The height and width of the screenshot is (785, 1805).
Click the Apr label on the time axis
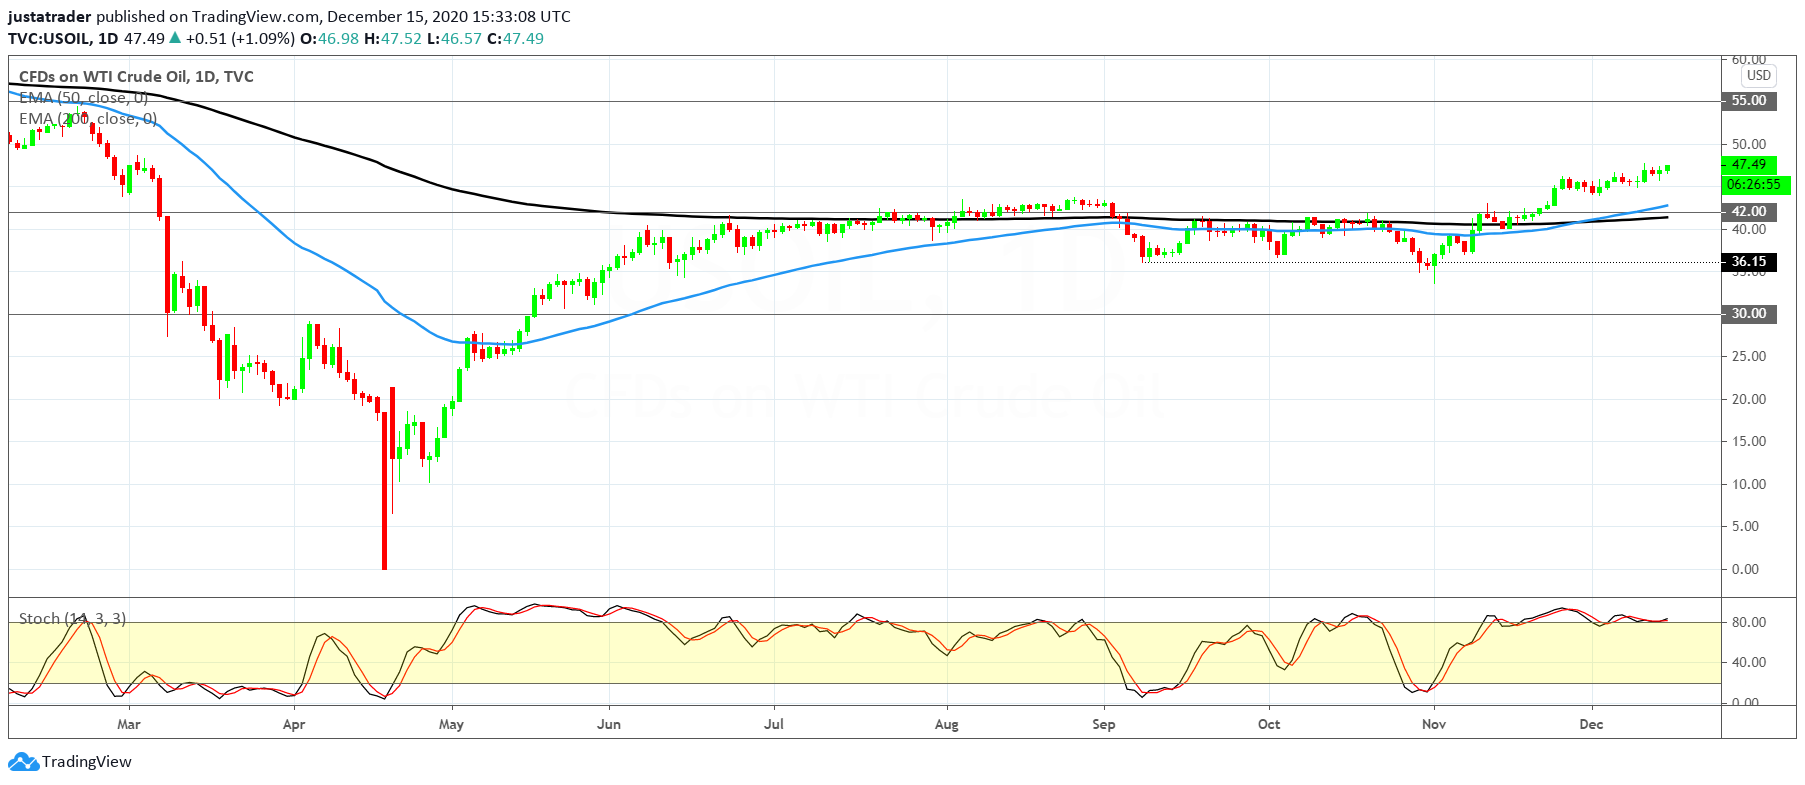(294, 725)
